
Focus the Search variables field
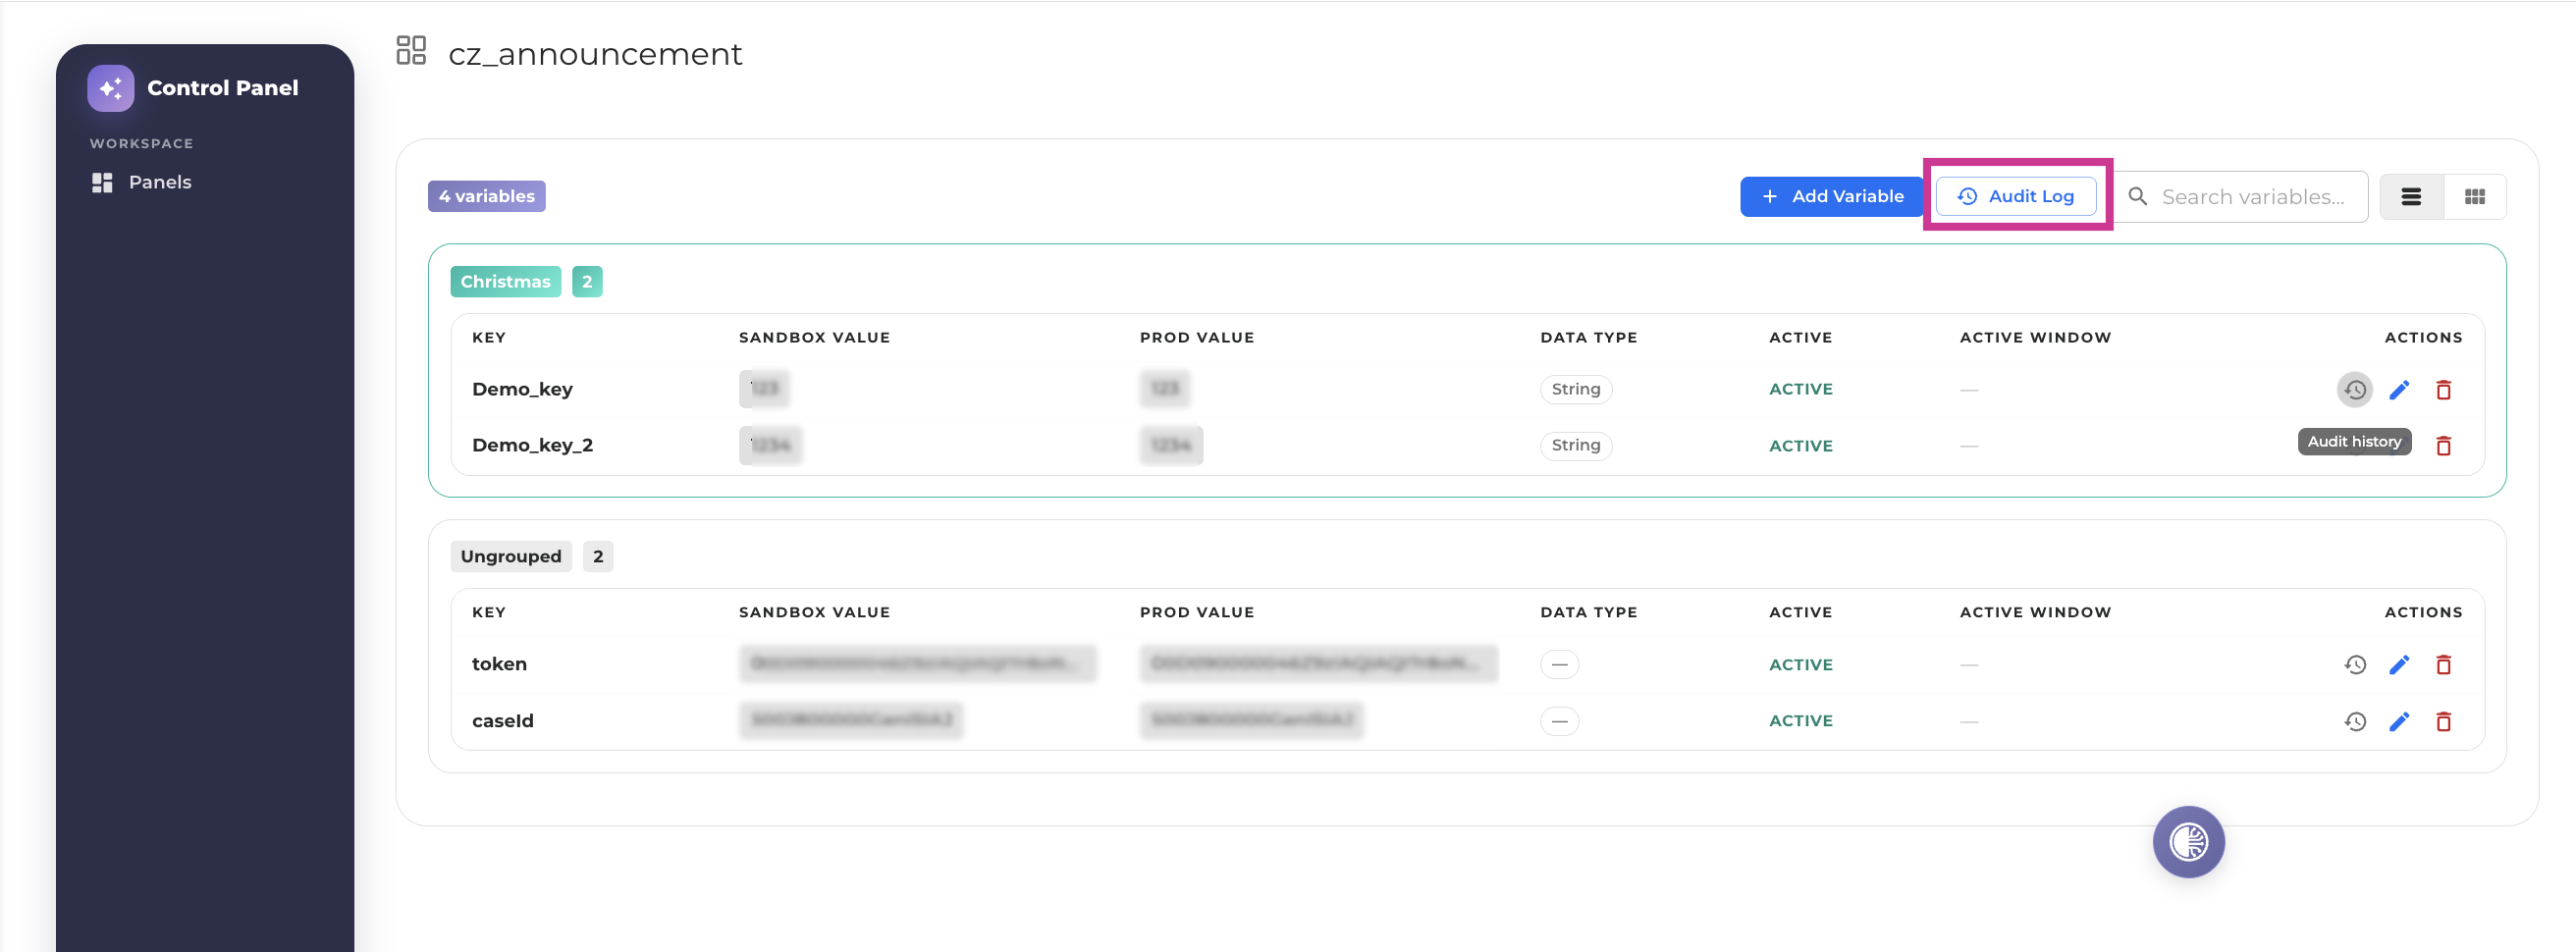(x=2240, y=197)
